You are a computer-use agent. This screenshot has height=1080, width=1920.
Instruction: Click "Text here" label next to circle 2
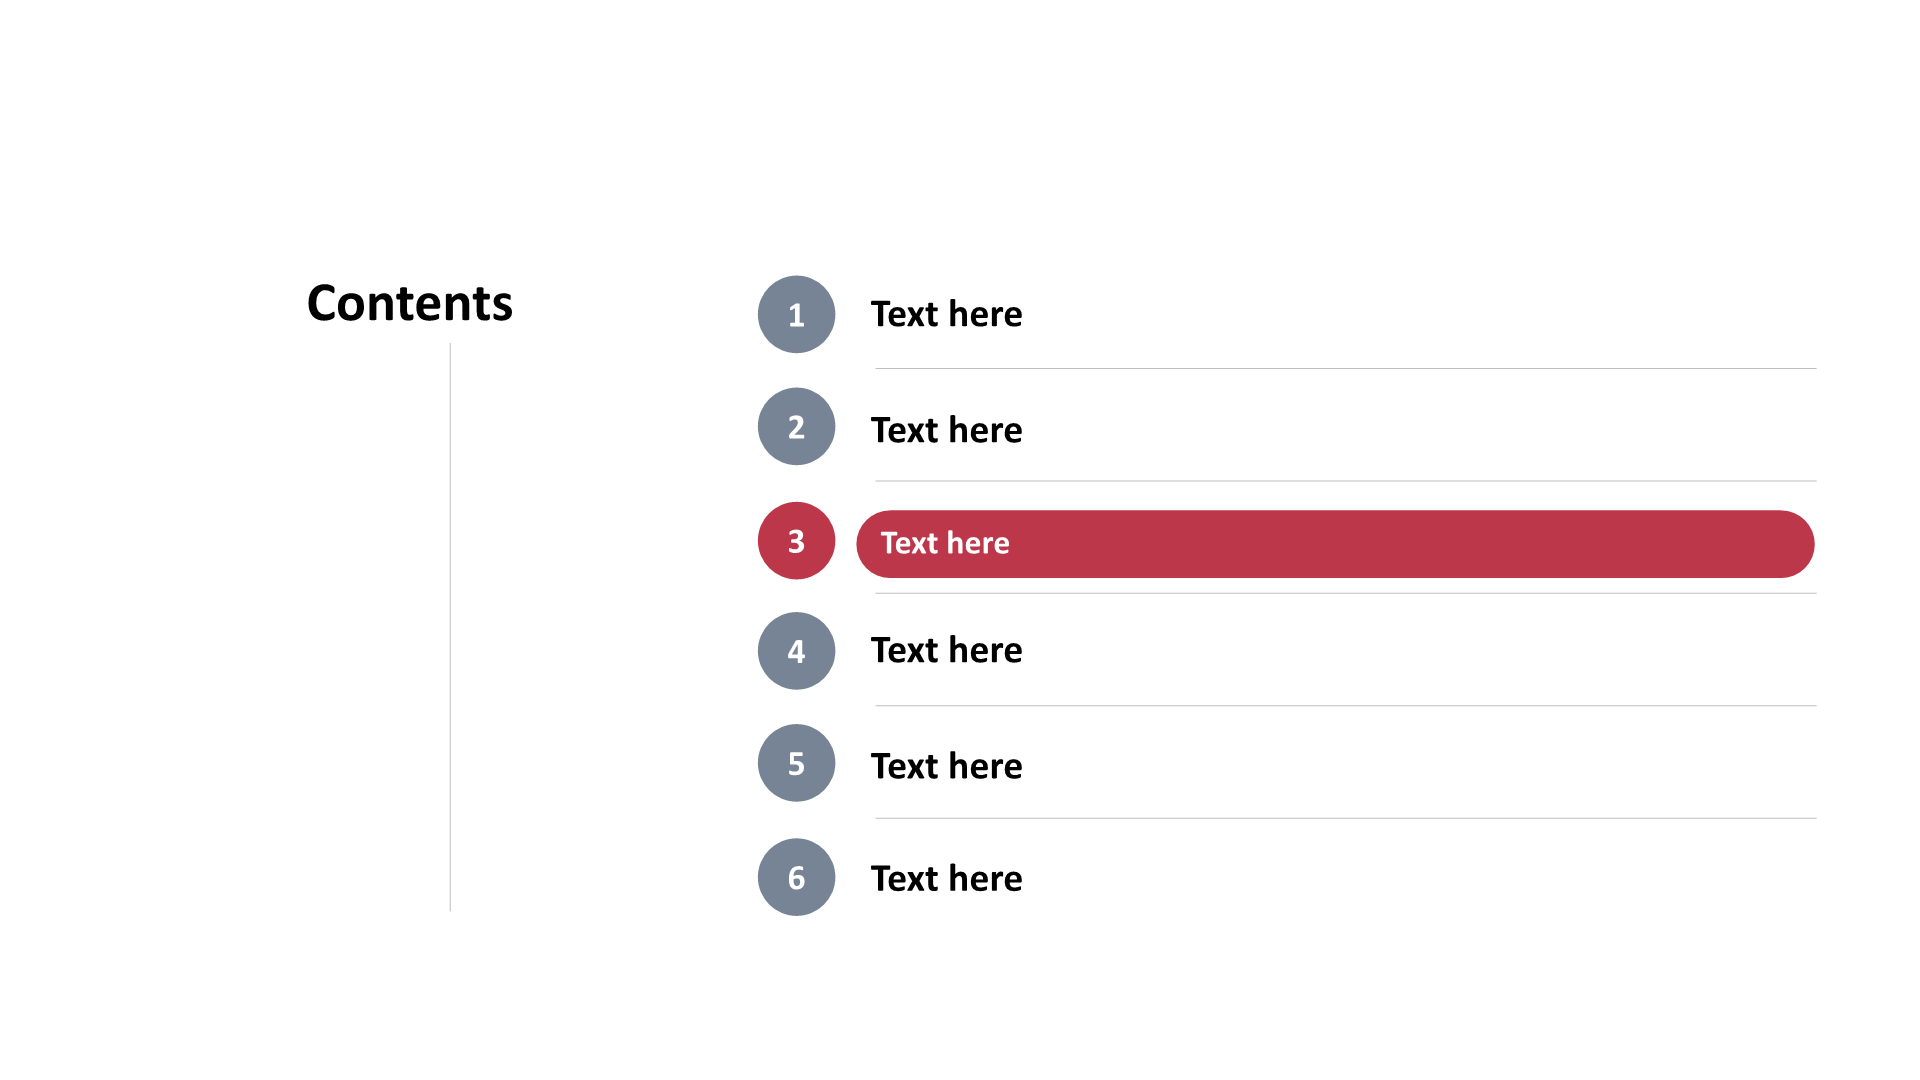point(946,430)
